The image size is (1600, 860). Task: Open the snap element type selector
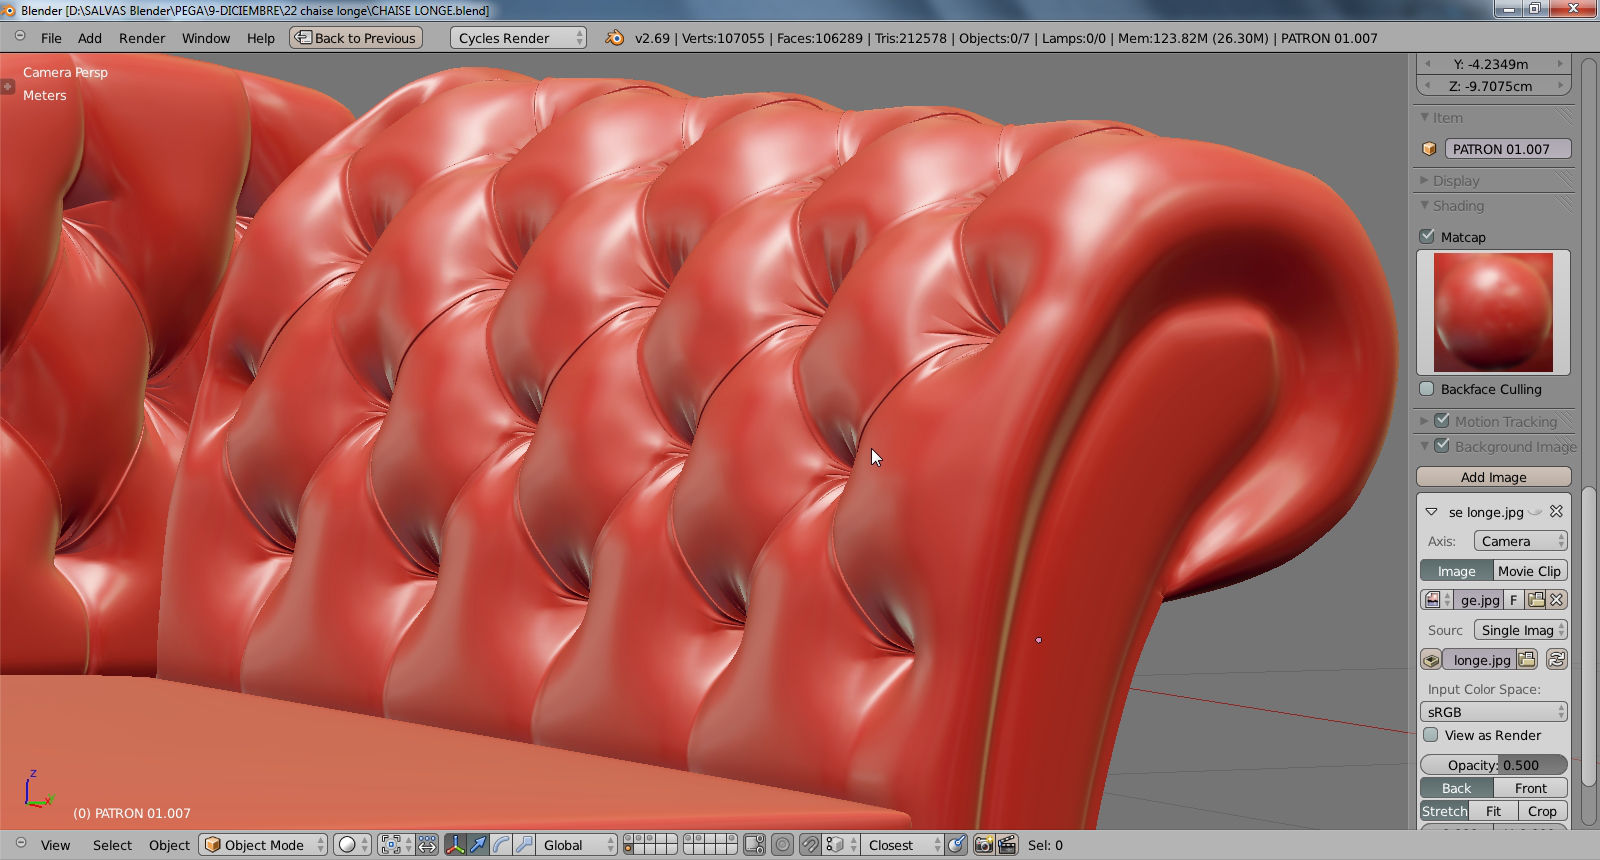[x=841, y=845]
